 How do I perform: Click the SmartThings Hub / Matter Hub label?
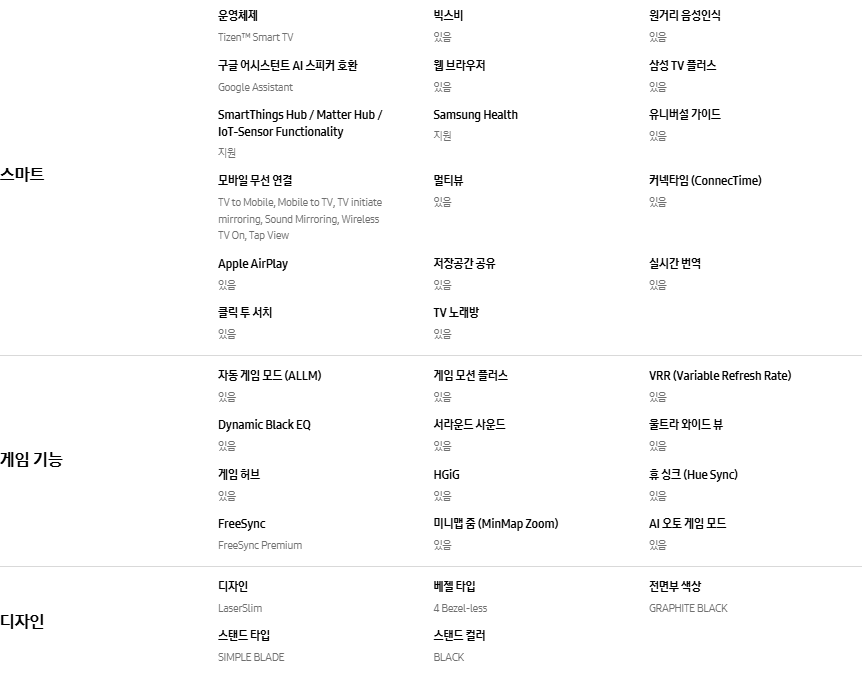click(300, 123)
